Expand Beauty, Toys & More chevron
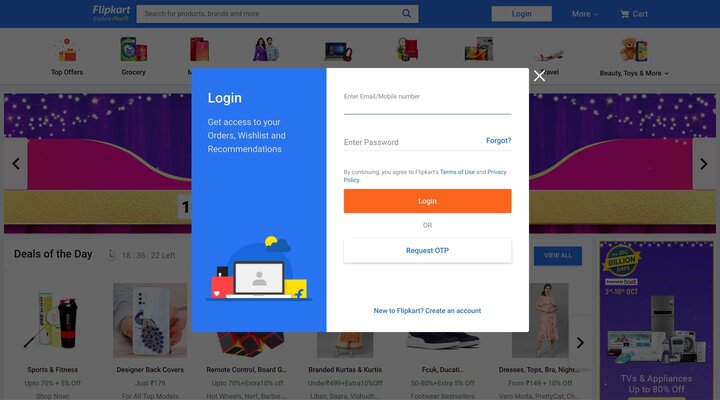 tap(666, 73)
